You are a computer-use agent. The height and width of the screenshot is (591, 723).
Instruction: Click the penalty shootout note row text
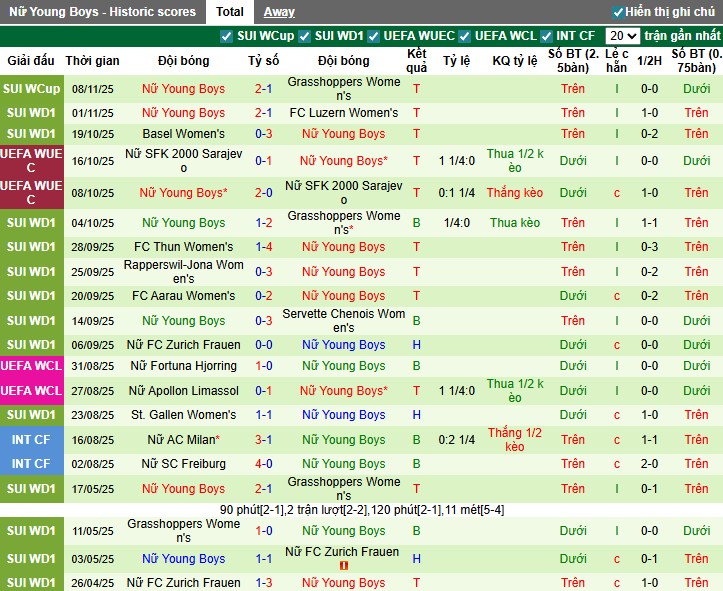(362, 510)
